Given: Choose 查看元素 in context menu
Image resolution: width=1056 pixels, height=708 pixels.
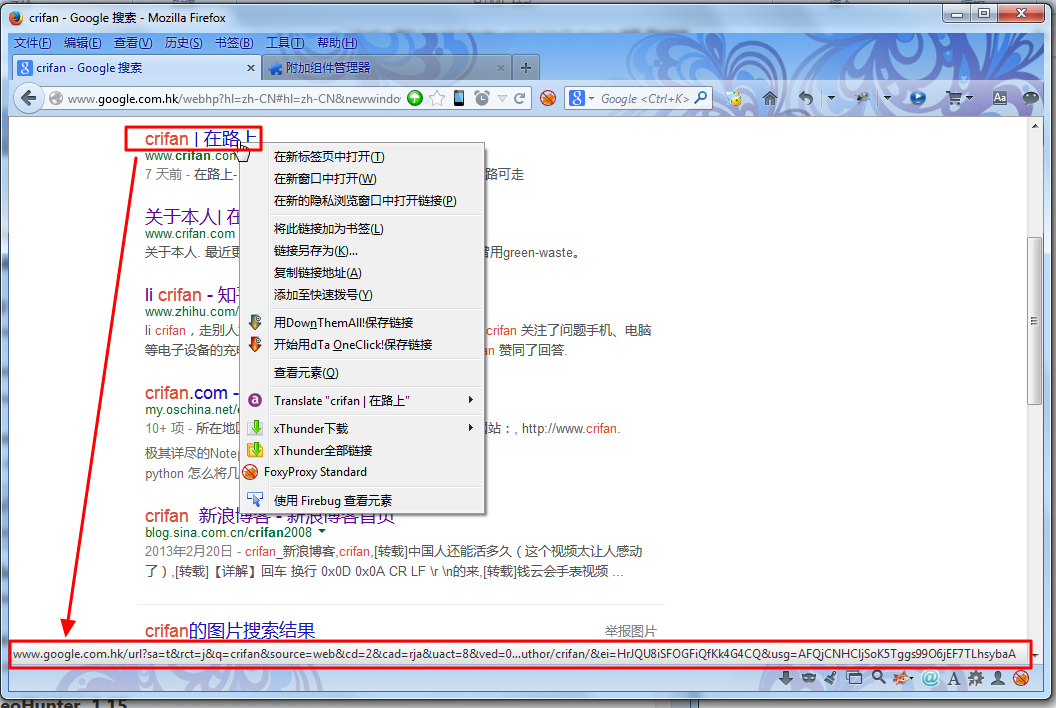Looking at the screenshot, I should point(362,373).
